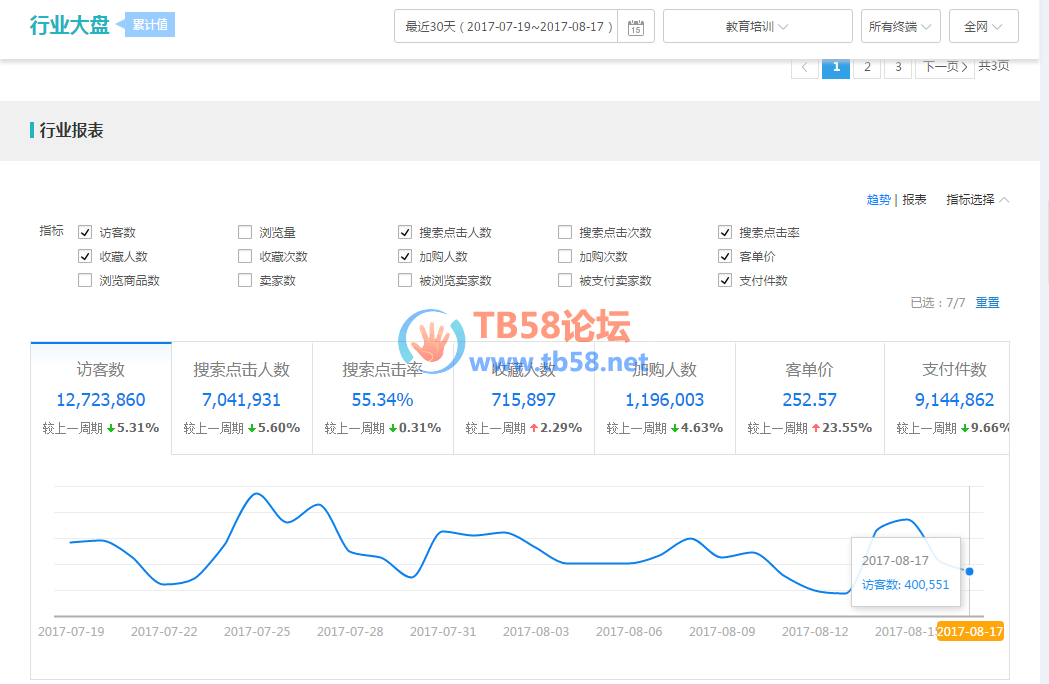1049x684 pixels.
Task: Uncheck the 访客数 checkbox
Action: [85, 233]
